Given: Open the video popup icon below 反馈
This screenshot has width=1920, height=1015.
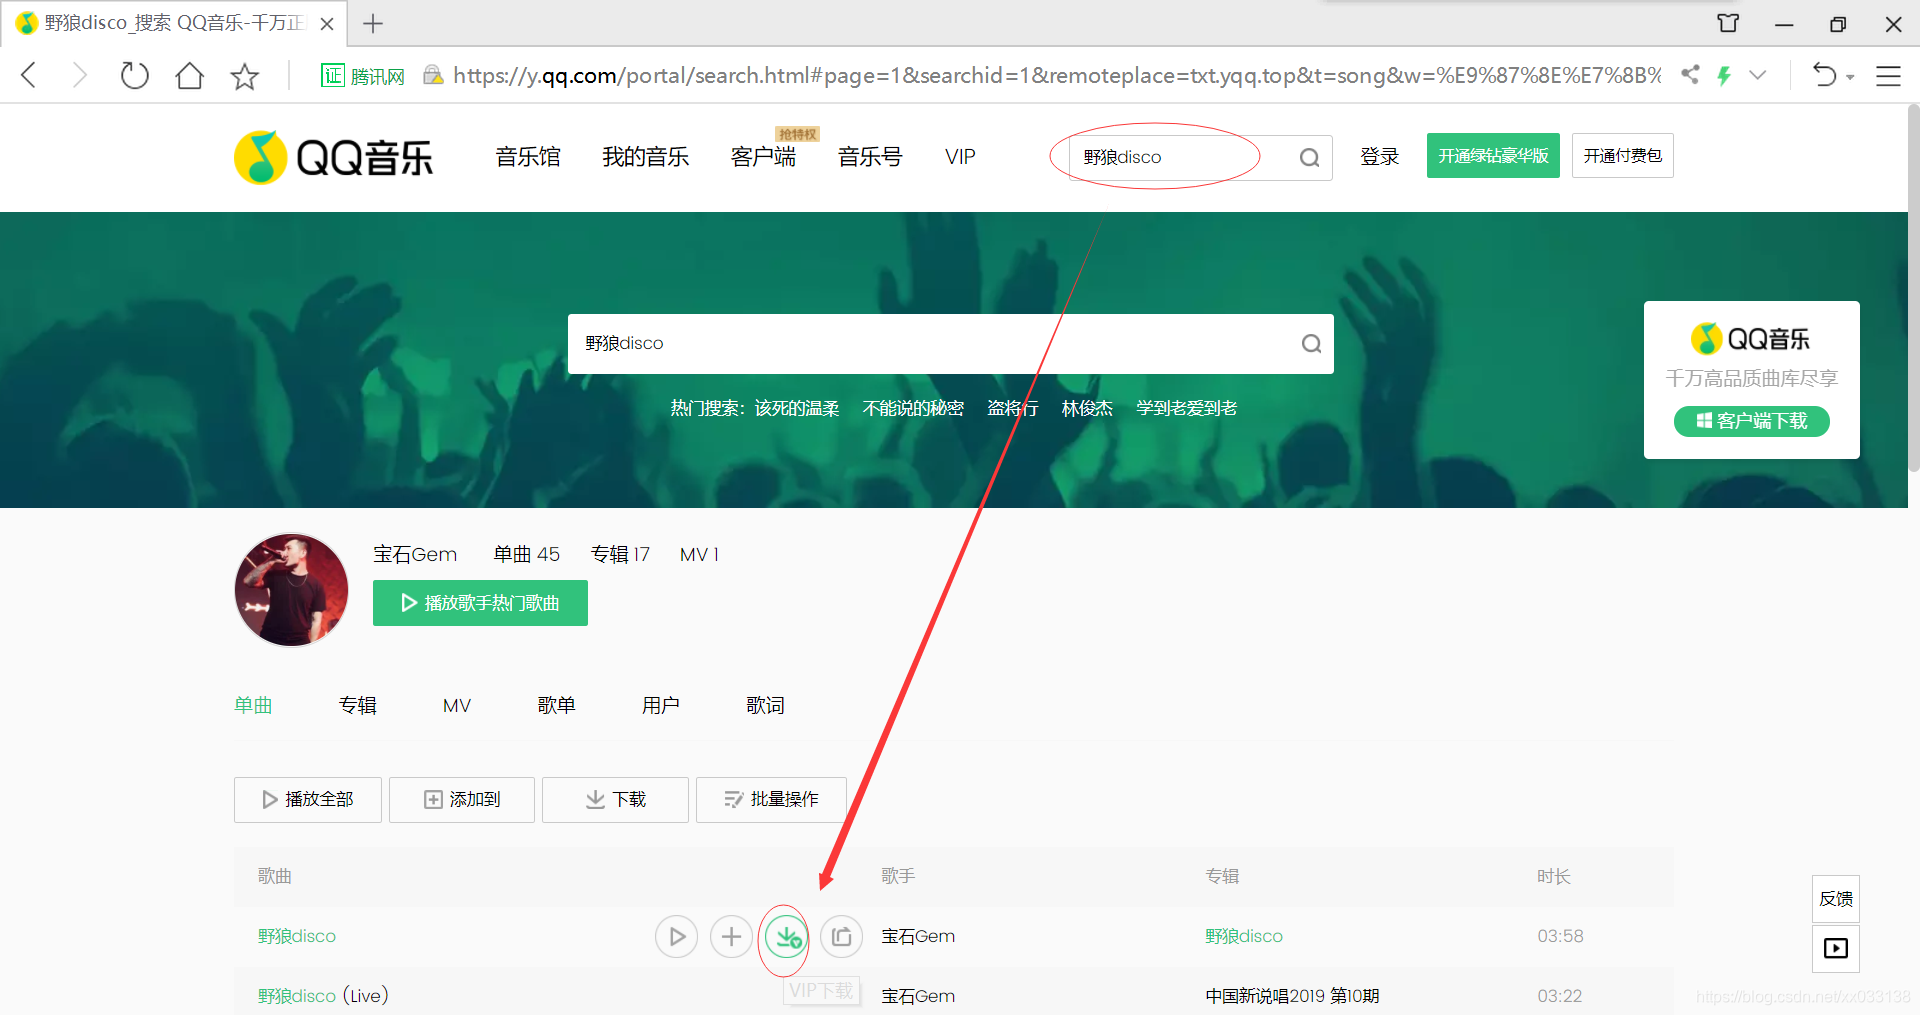Looking at the screenshot, I should pos(1835,948).
